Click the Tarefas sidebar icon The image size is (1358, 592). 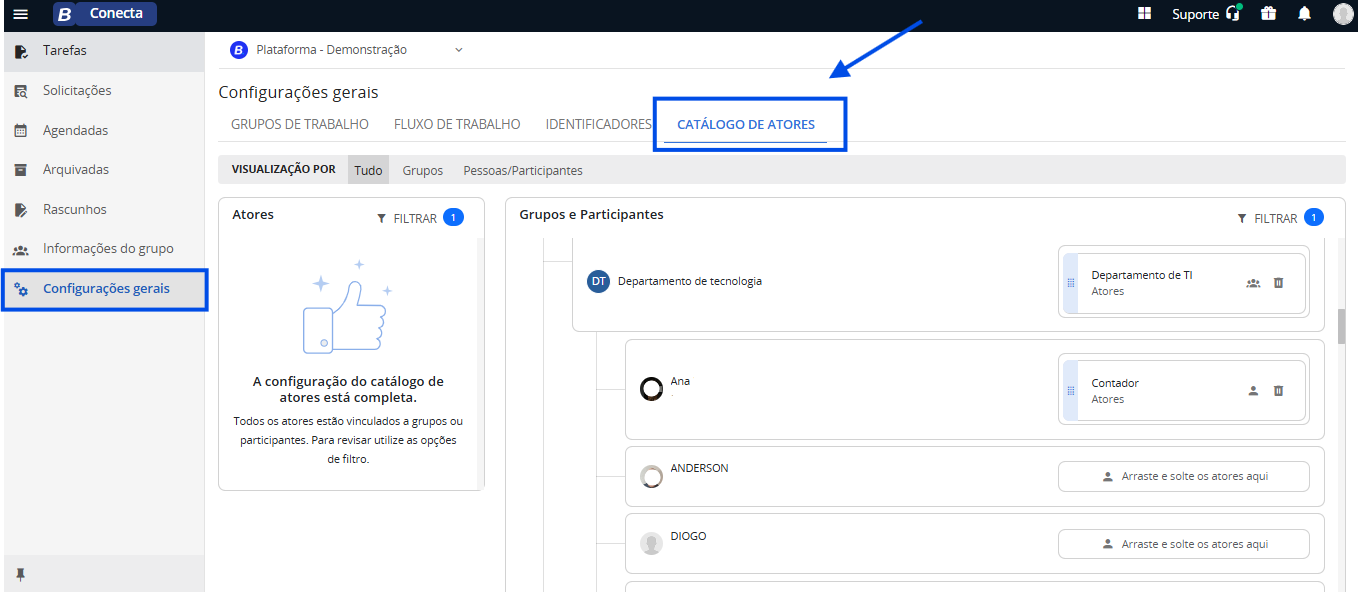[x=21, y=51]
